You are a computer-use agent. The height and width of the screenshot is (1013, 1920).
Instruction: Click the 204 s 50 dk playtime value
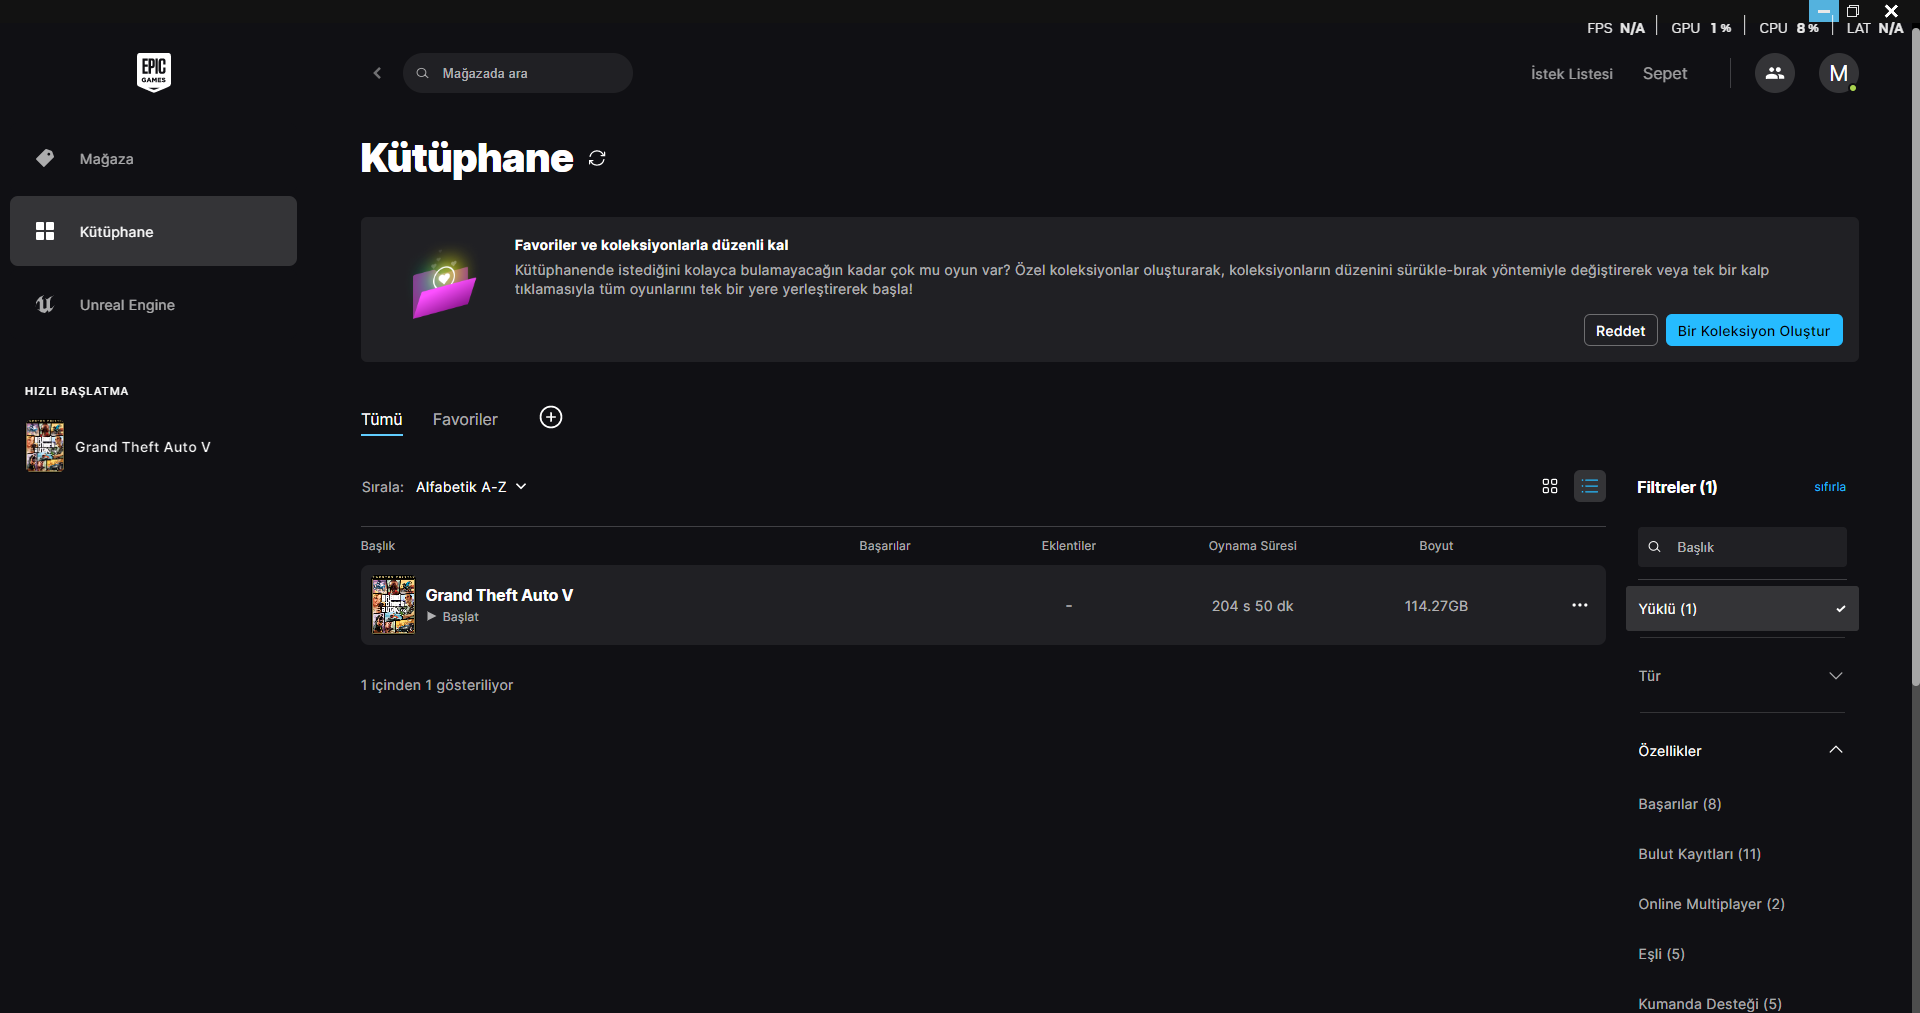tap(1252, 606)
